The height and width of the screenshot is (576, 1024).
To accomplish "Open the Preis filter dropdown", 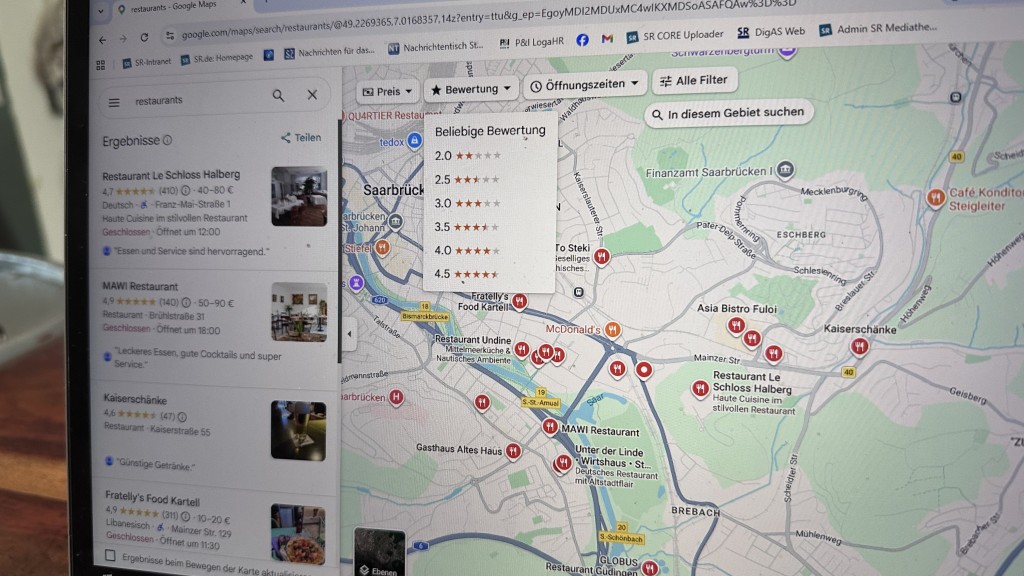I will click(388, 91).
